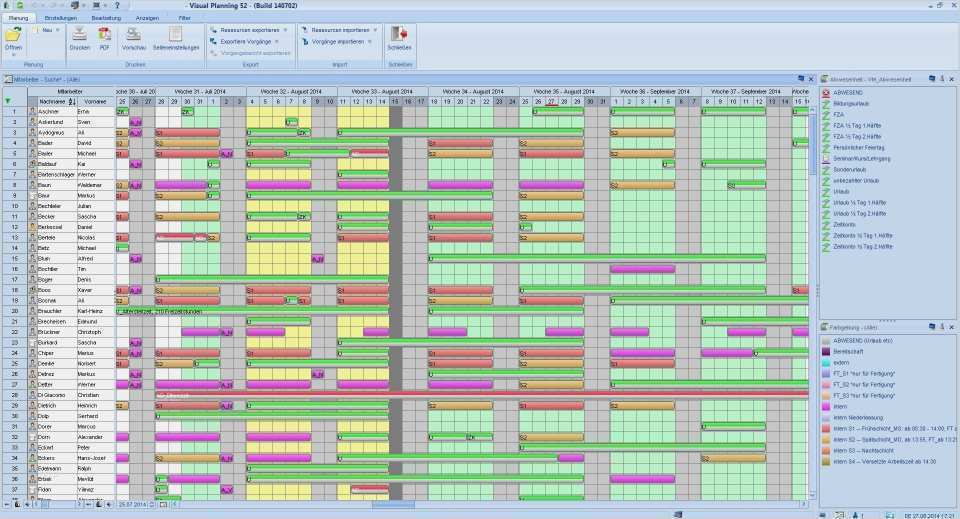Image resolution: width=960 pixels, height=519 pixels.
Task: Open Seiteneinstellungen page setup
Action: (x=174, y=34)
